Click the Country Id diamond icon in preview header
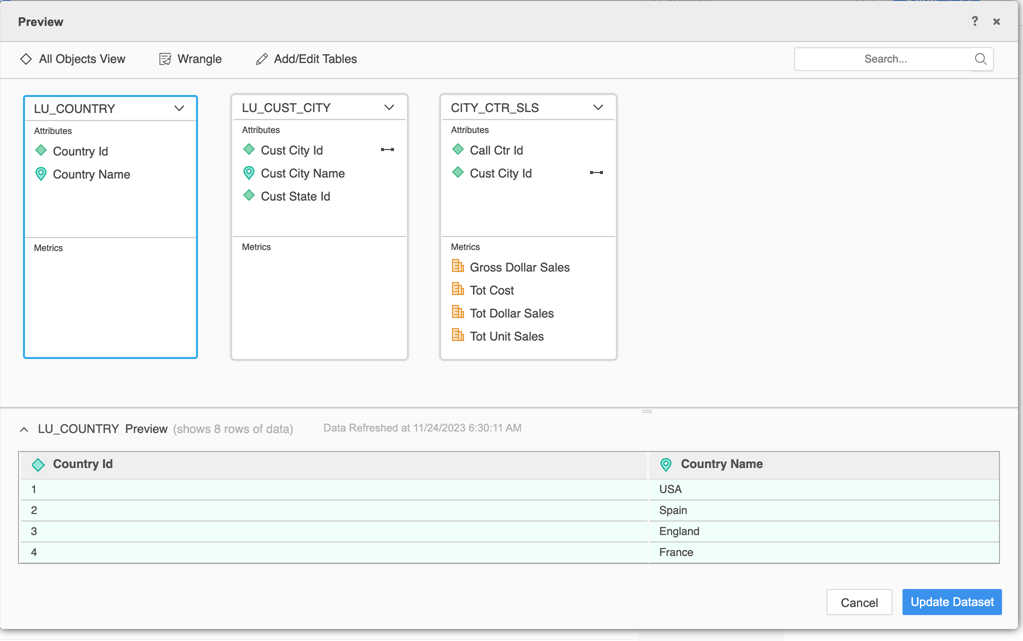Viewport: 1023px width, 641px height. point(38,465)
